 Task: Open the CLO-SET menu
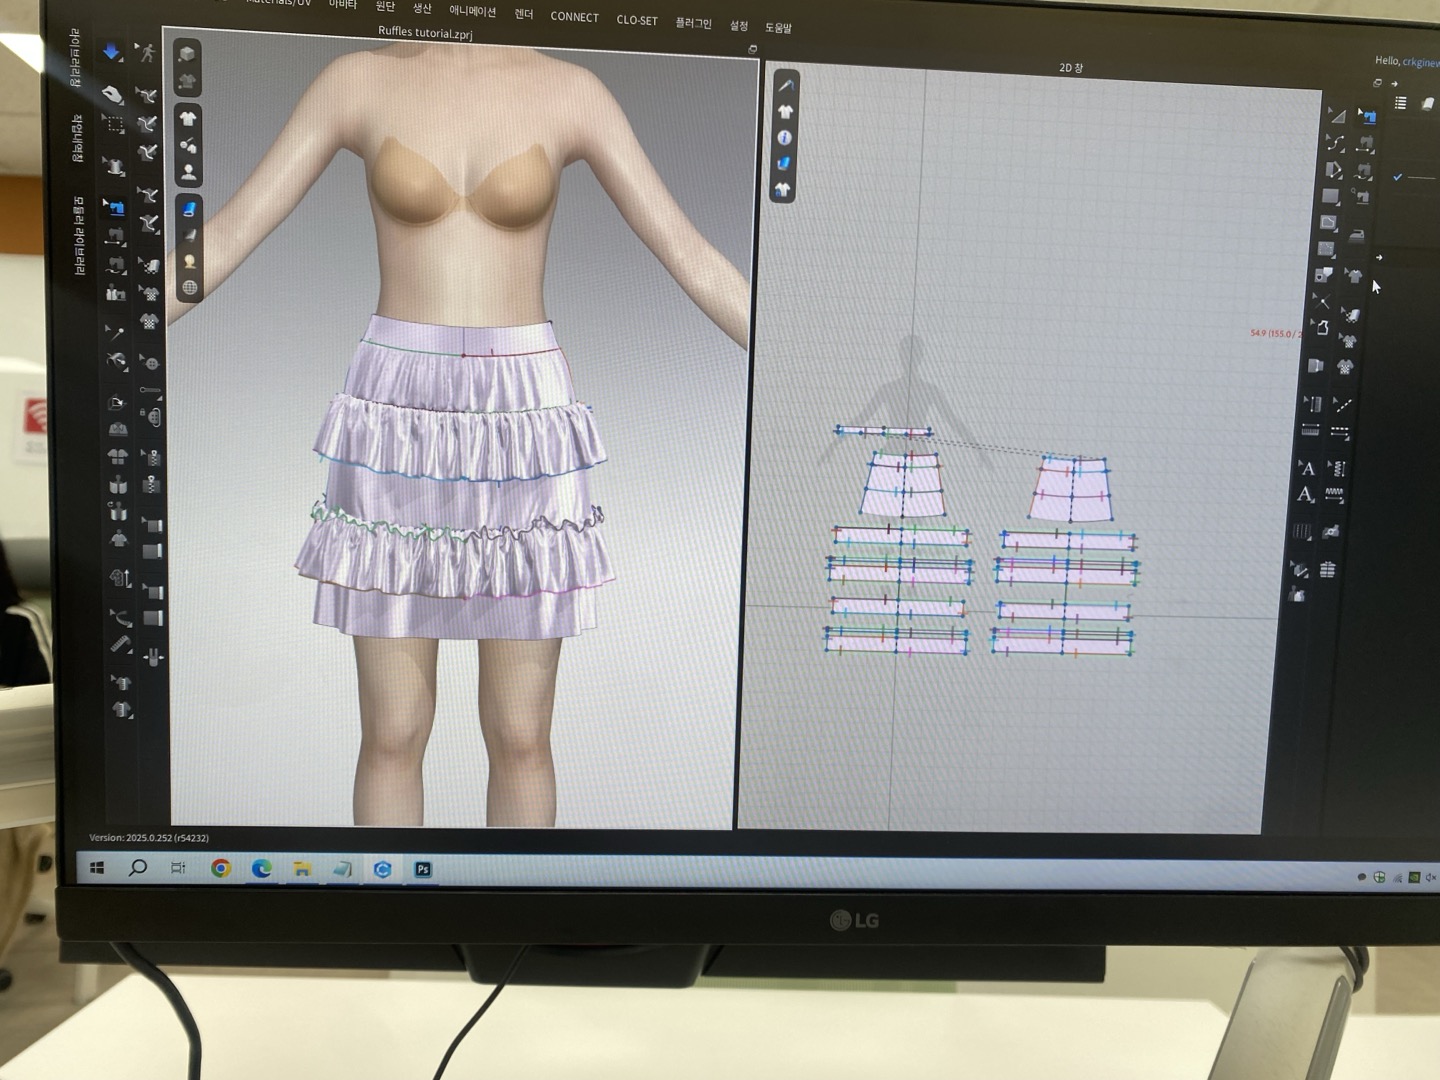coord(637,20)
